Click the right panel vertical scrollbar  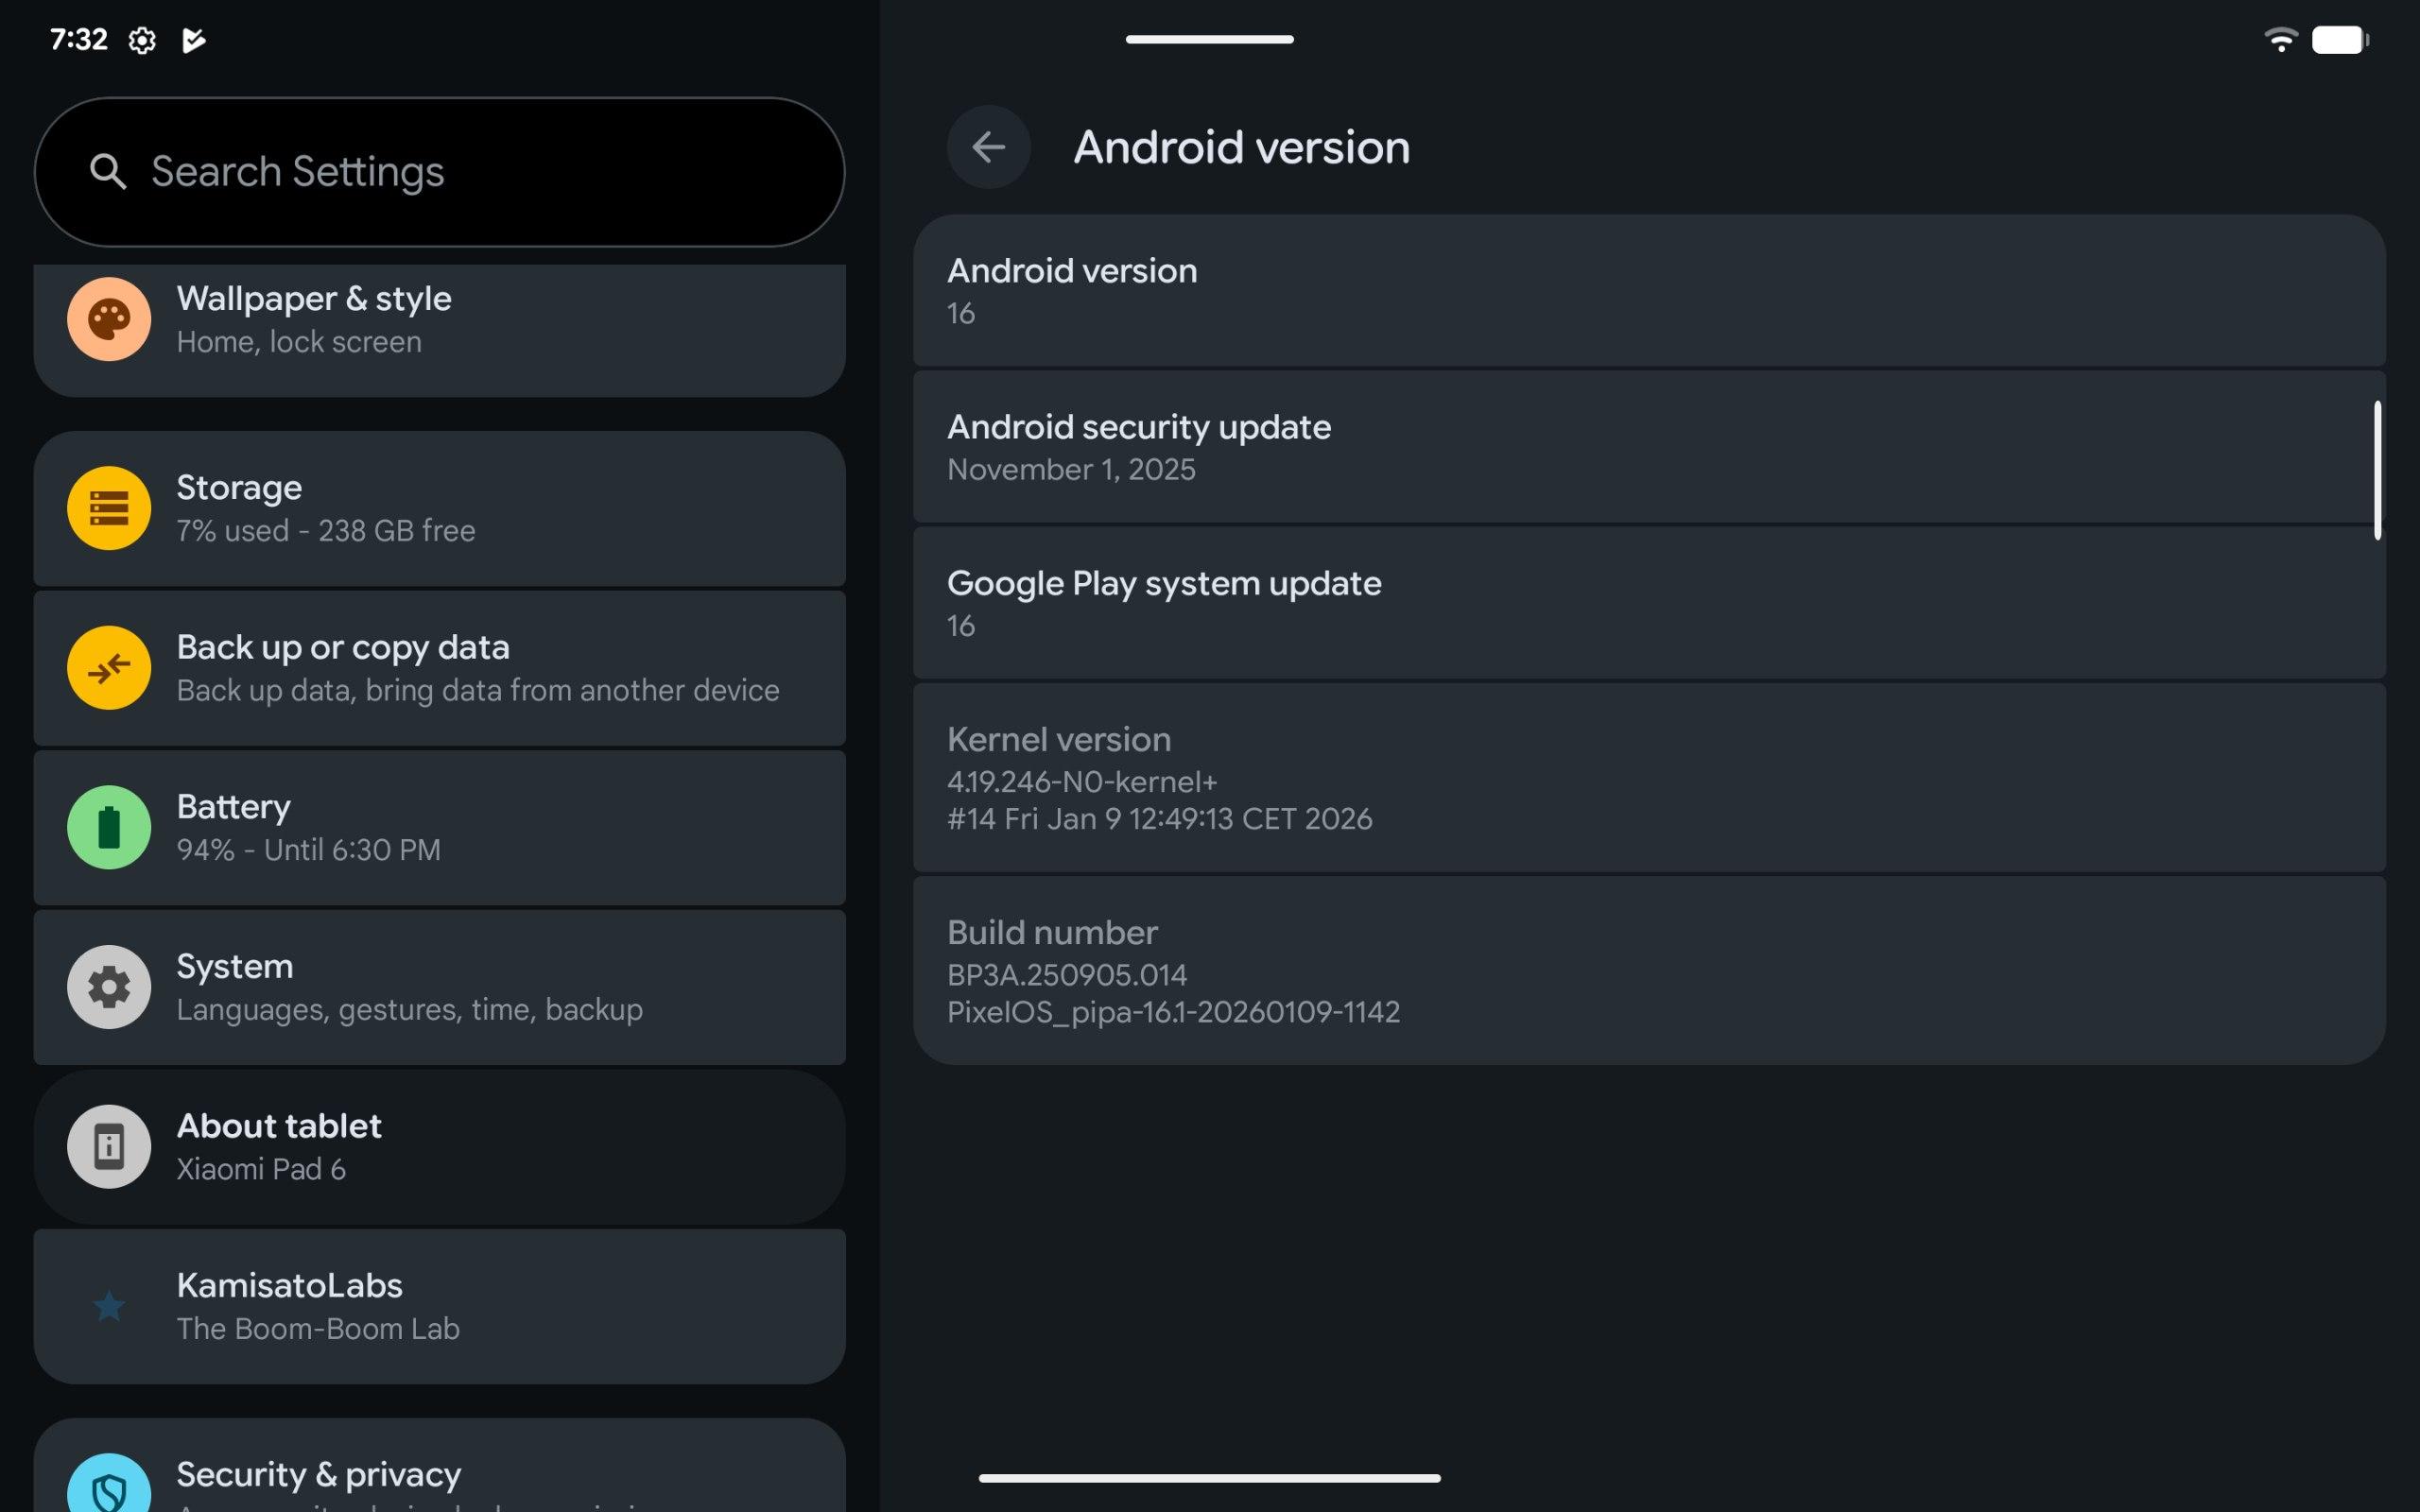point(2377,470)
